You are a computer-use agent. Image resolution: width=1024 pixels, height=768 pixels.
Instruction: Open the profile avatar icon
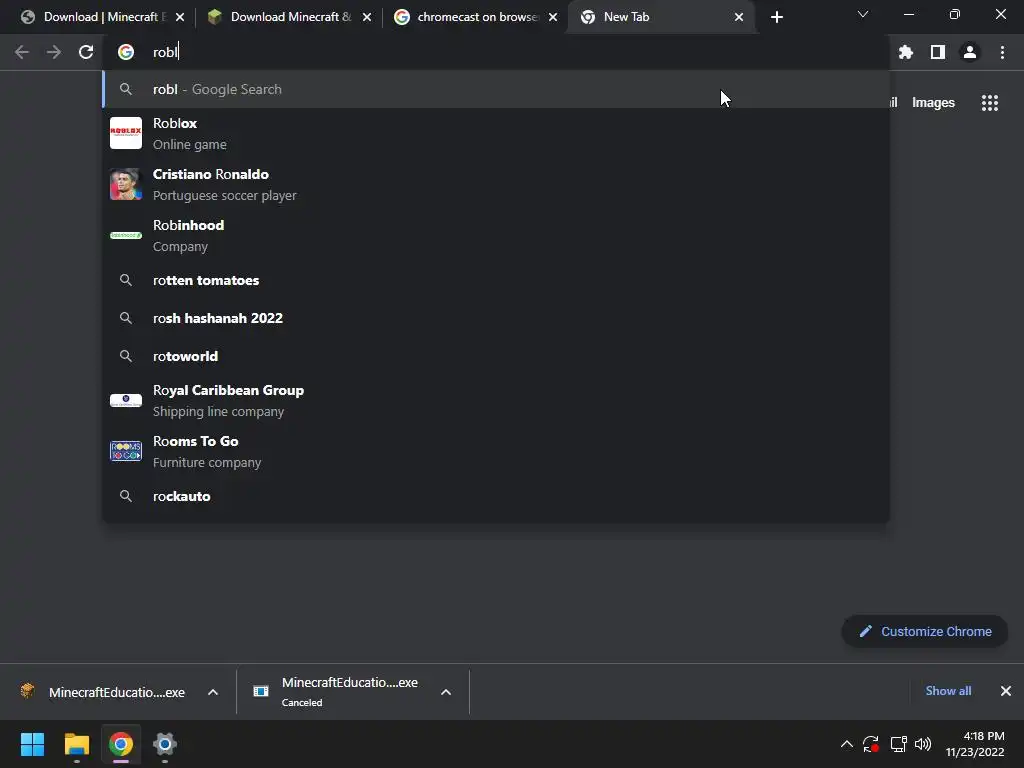(970, 52)
